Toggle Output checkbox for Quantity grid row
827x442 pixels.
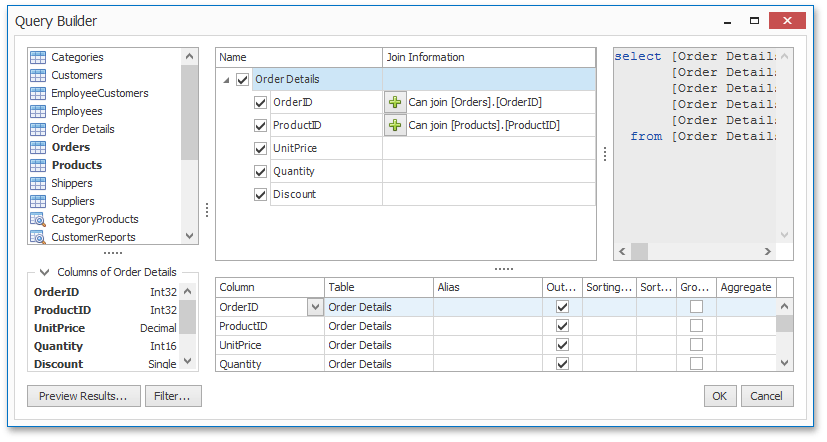coord(563,363)
